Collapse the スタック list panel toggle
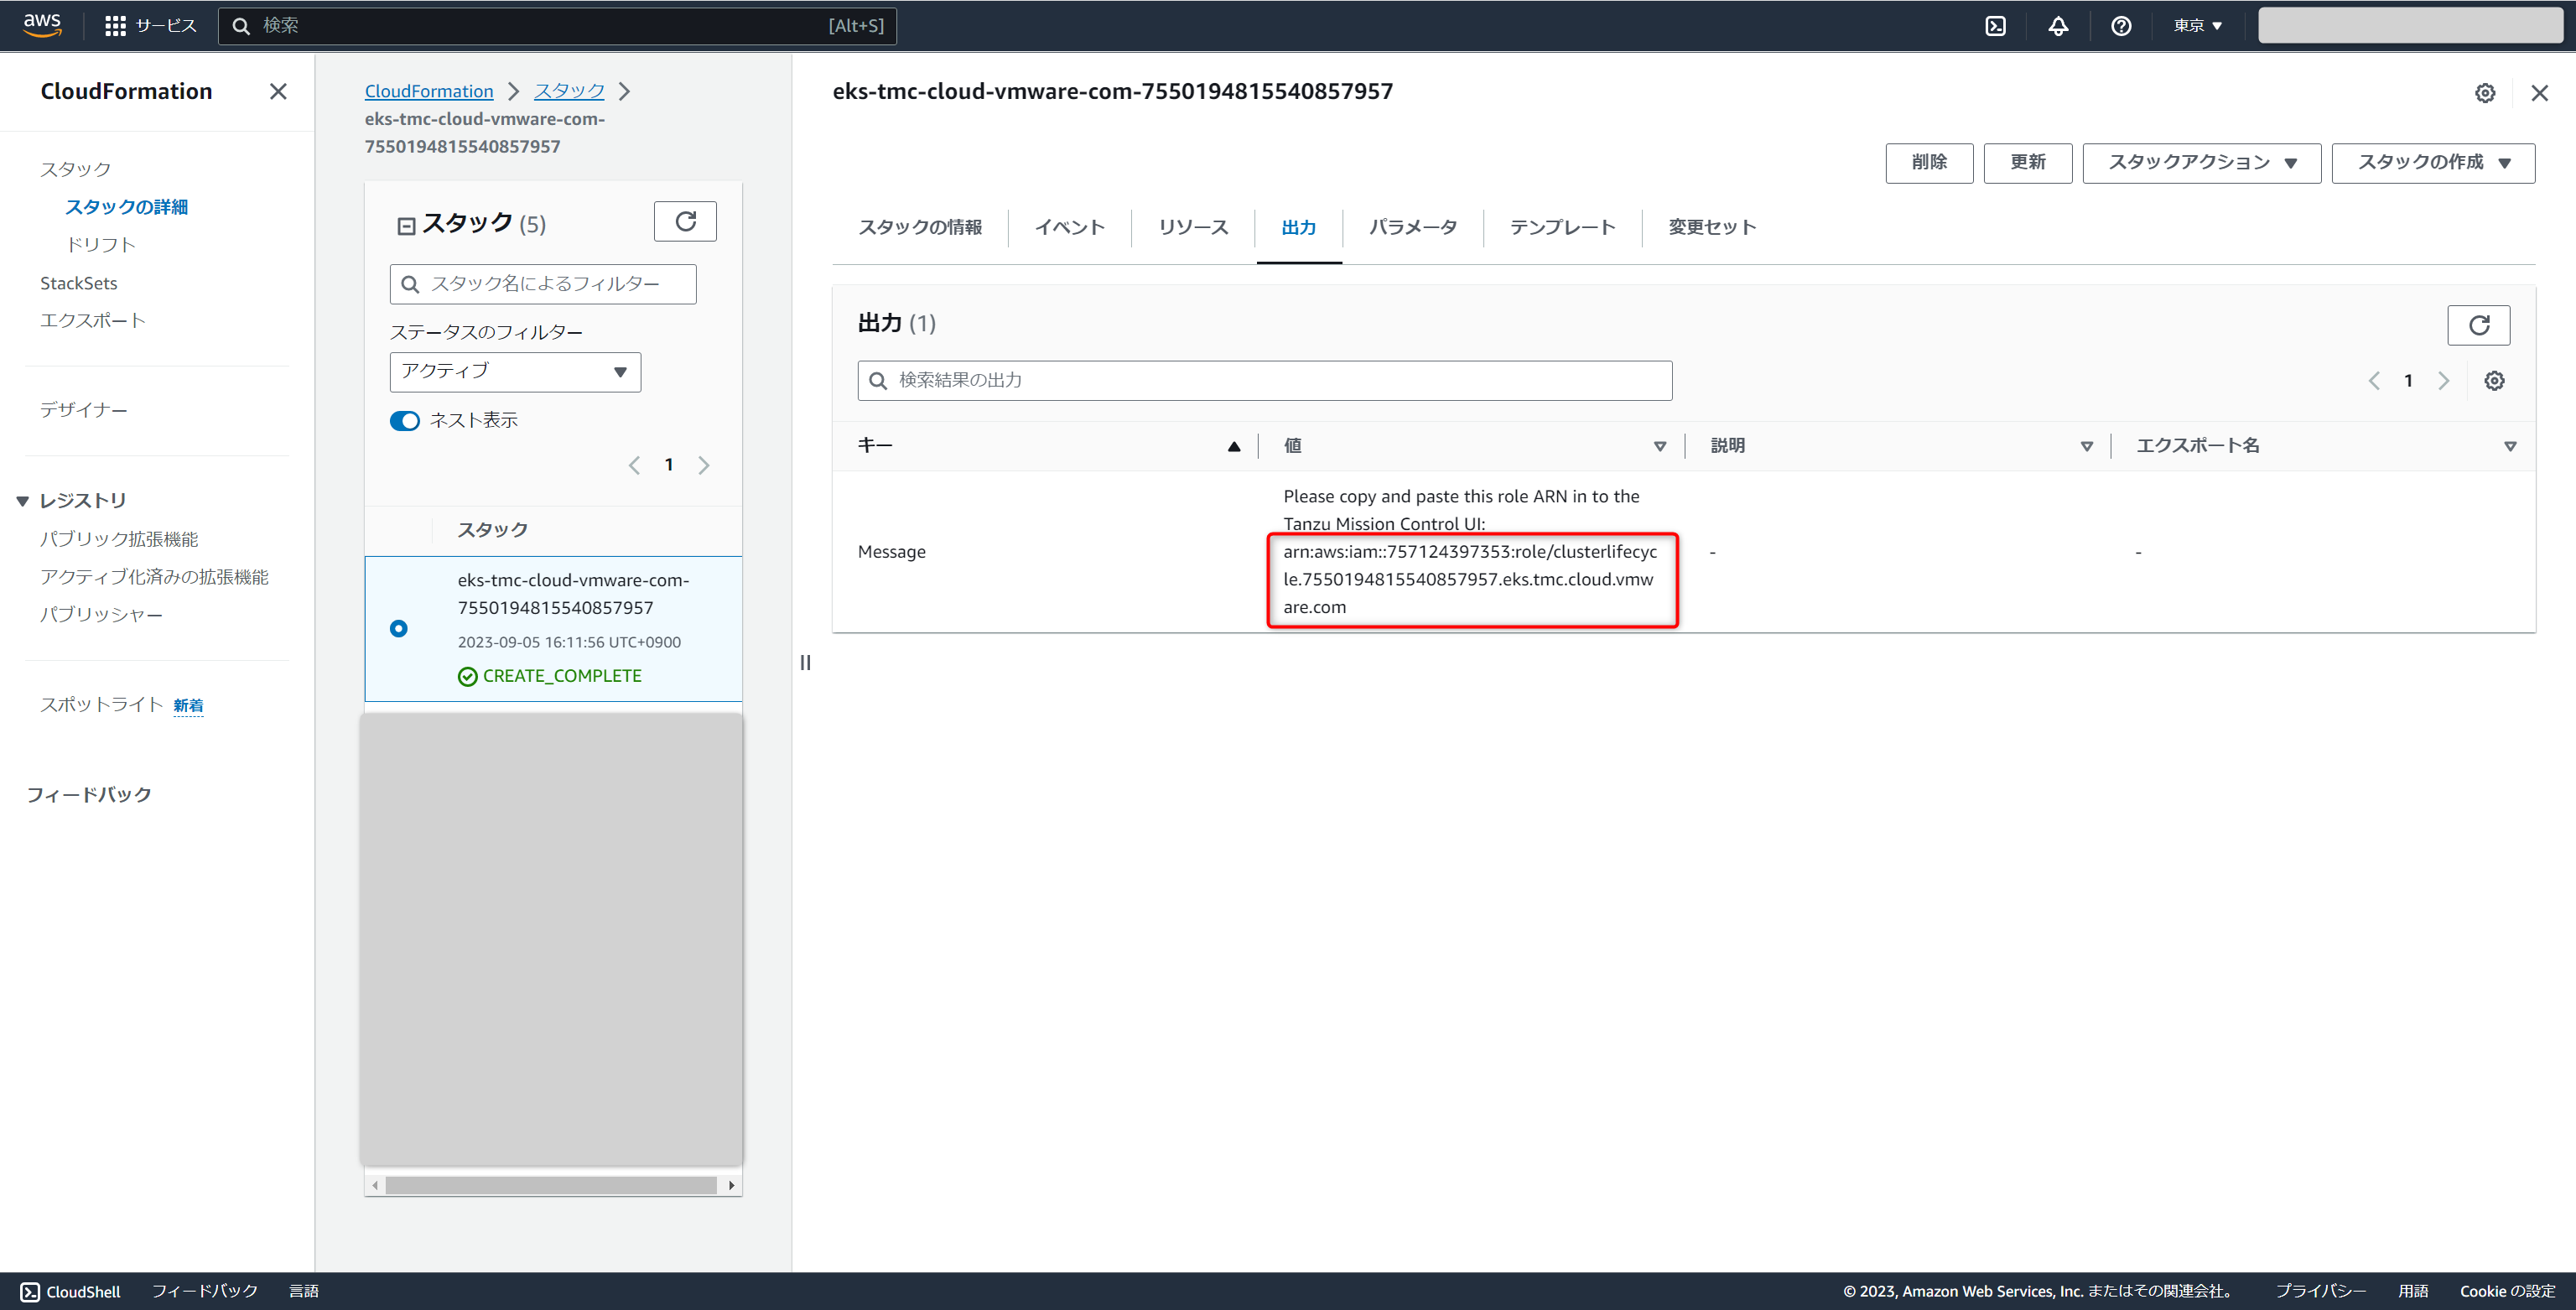Screen dimensions: 2576x1310 pyautogui.click(x=406, y=226)
